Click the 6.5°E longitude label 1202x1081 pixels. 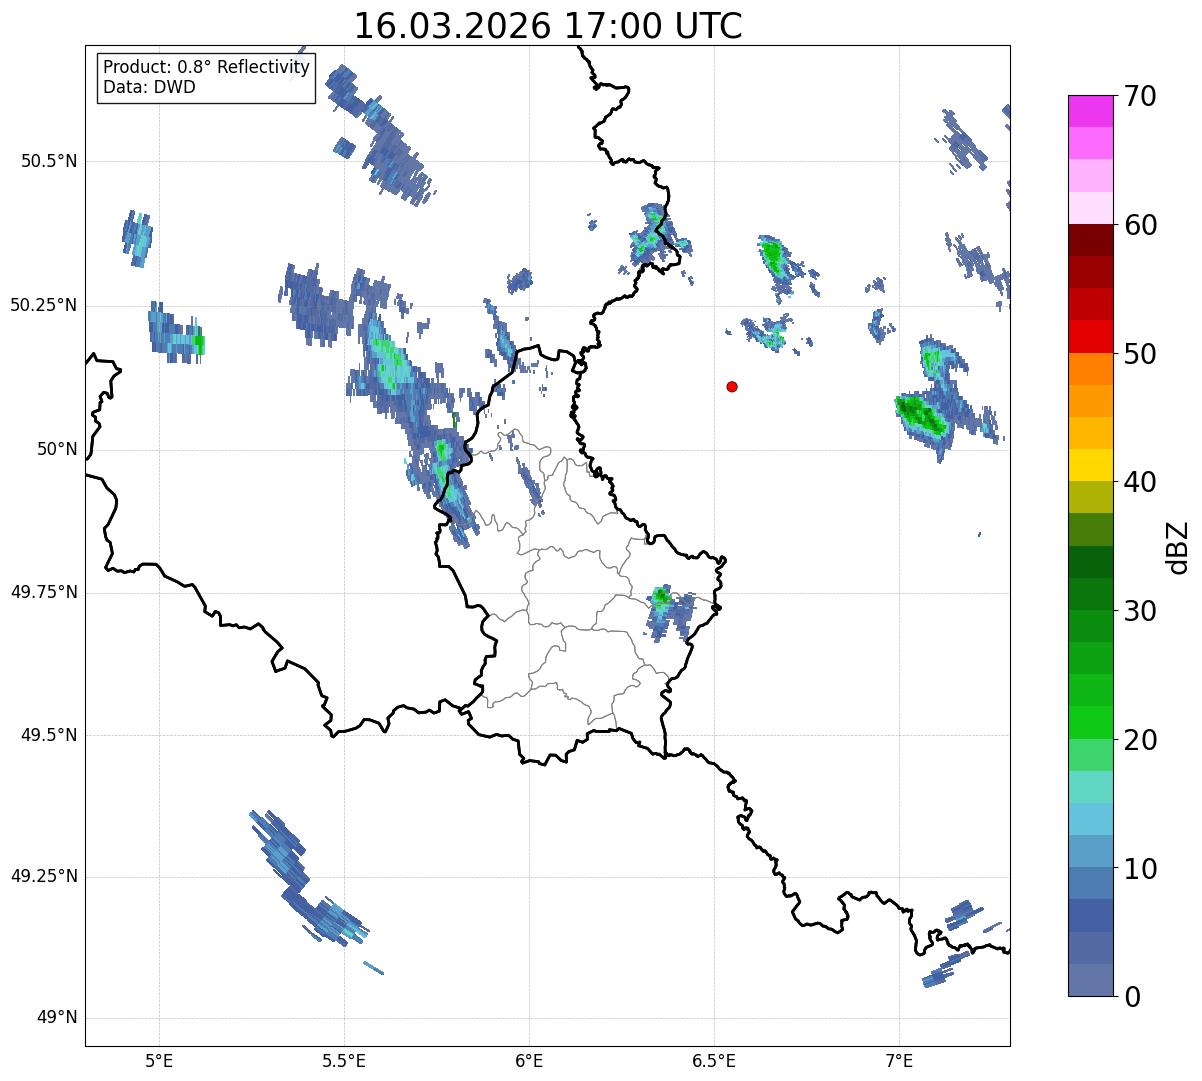714,1060
